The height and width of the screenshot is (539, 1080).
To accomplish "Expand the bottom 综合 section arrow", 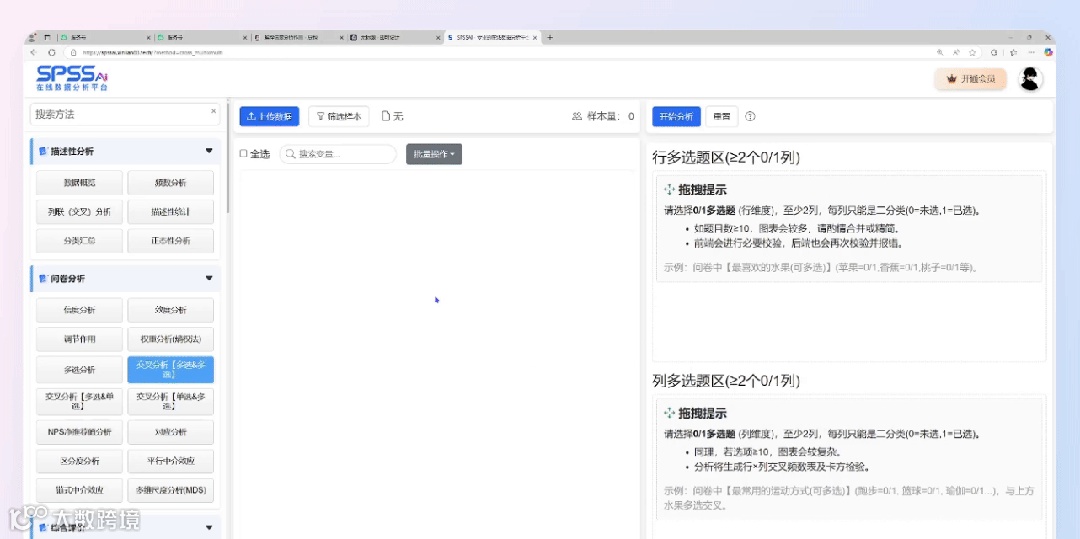I will pos(209,528).
